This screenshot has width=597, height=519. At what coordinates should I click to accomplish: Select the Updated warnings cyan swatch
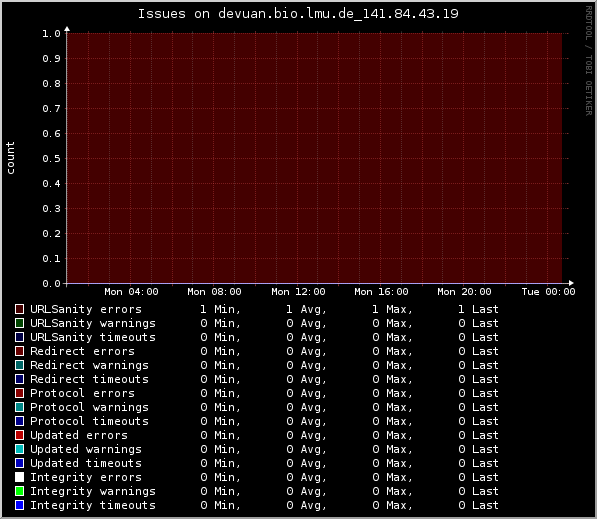click(19, 449)
